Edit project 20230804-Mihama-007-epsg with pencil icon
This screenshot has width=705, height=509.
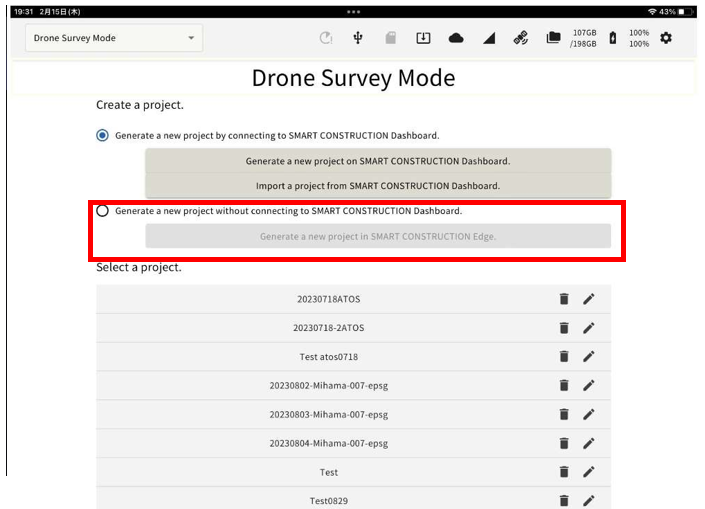(x=589, y=443)
